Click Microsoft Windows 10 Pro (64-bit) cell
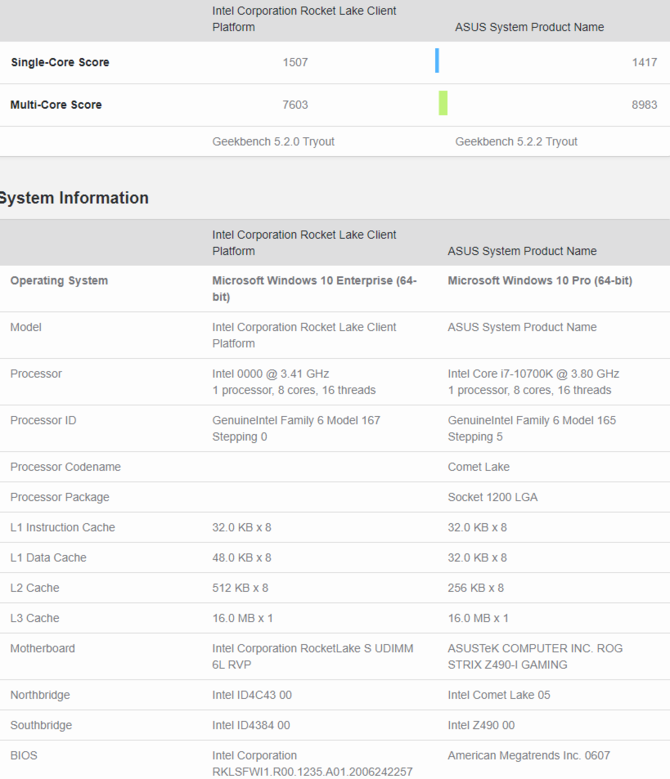 [x=540, y=281]
